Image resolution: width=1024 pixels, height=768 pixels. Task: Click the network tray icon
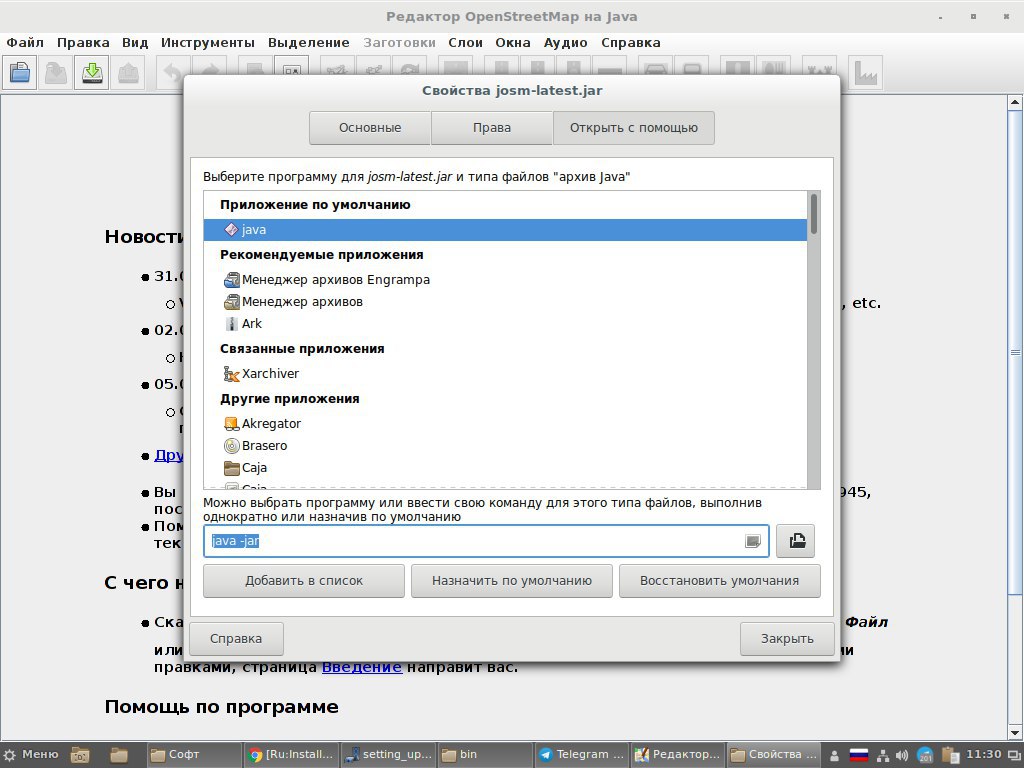(x=882, y=756)
